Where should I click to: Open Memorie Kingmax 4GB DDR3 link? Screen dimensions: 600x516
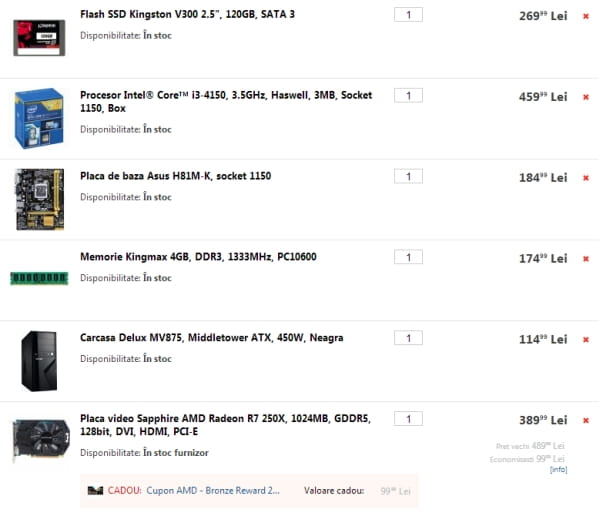[x=198, y=257]
